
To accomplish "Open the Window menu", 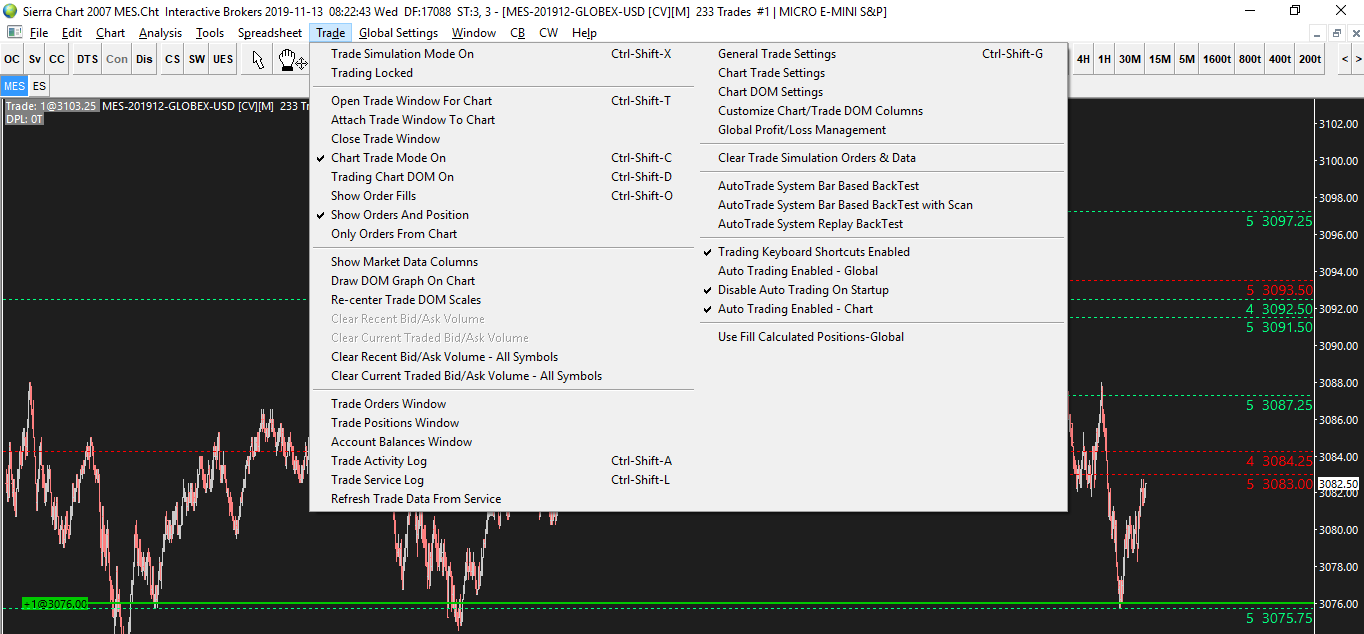I will 474,33.
